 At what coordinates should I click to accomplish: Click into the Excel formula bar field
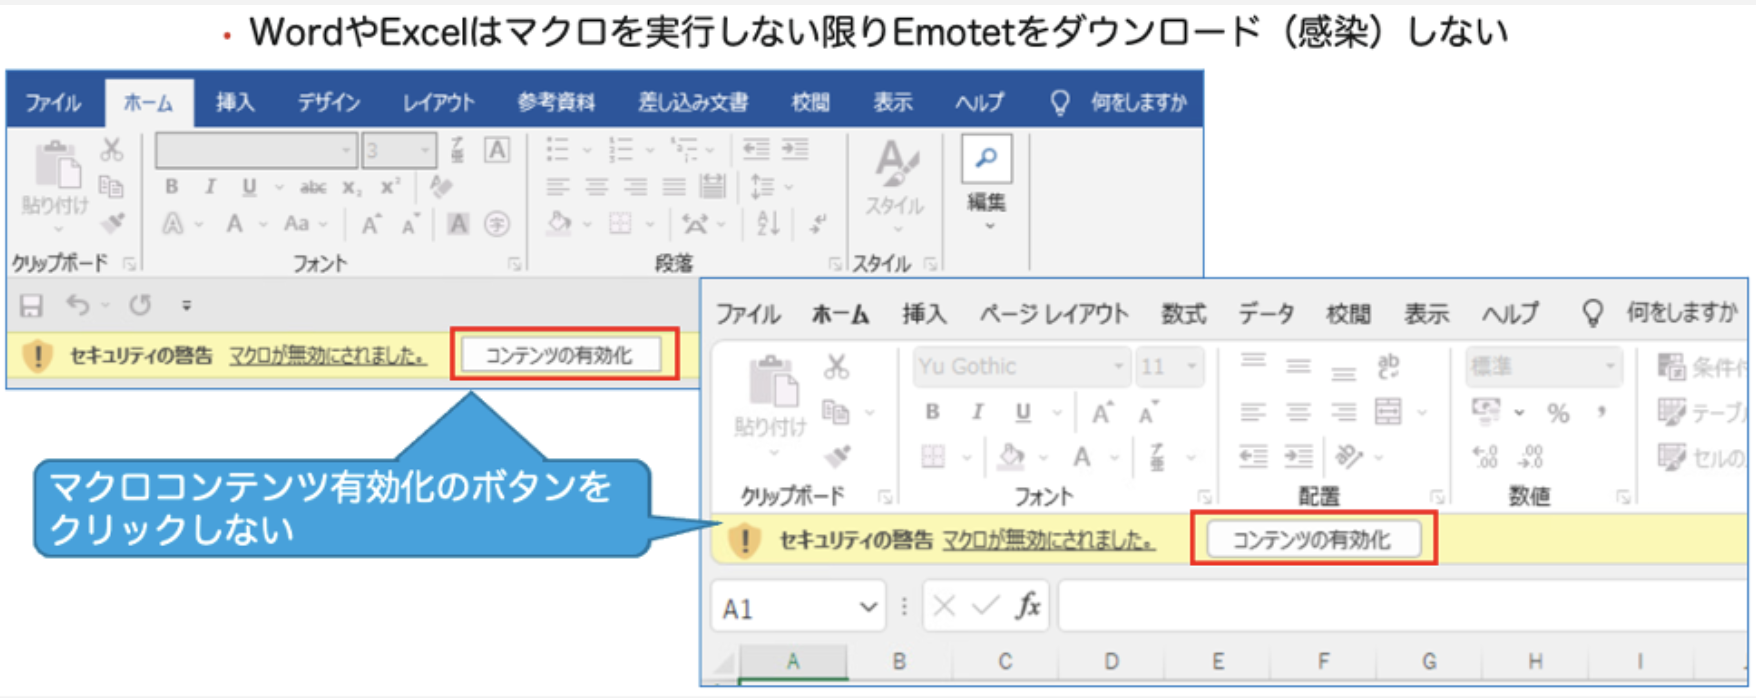[x=1402, y=606]
